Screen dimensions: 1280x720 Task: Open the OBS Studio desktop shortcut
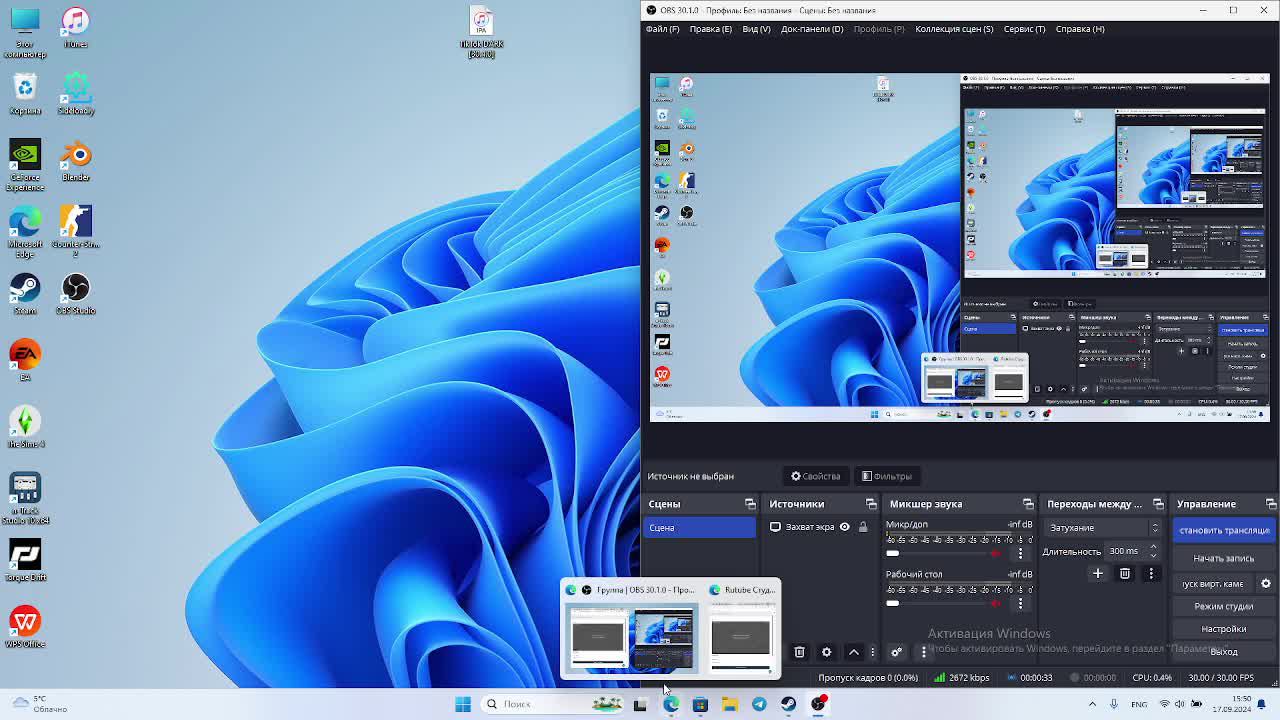tap(76, 294)
